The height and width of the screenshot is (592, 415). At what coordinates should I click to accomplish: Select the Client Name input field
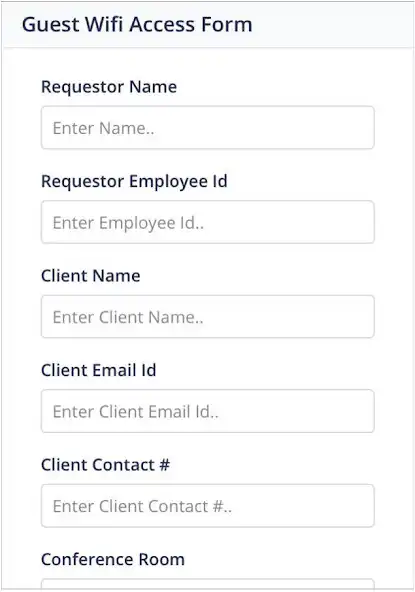click(x=208, y=316)
